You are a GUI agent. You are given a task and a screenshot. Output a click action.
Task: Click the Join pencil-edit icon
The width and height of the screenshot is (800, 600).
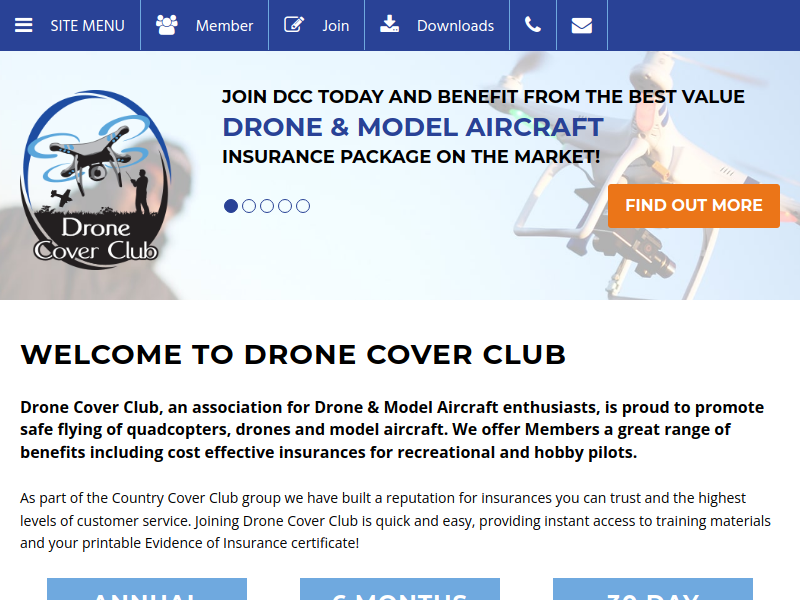[294, 24]
